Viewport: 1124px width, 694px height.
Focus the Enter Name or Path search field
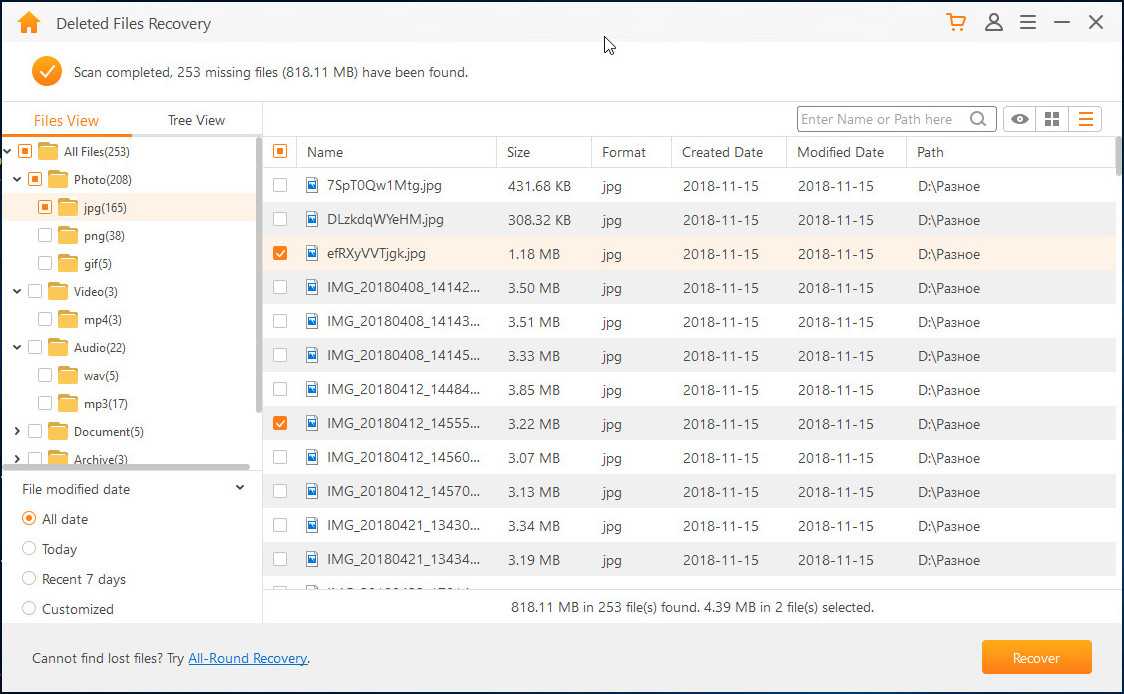tap(880, 119)
